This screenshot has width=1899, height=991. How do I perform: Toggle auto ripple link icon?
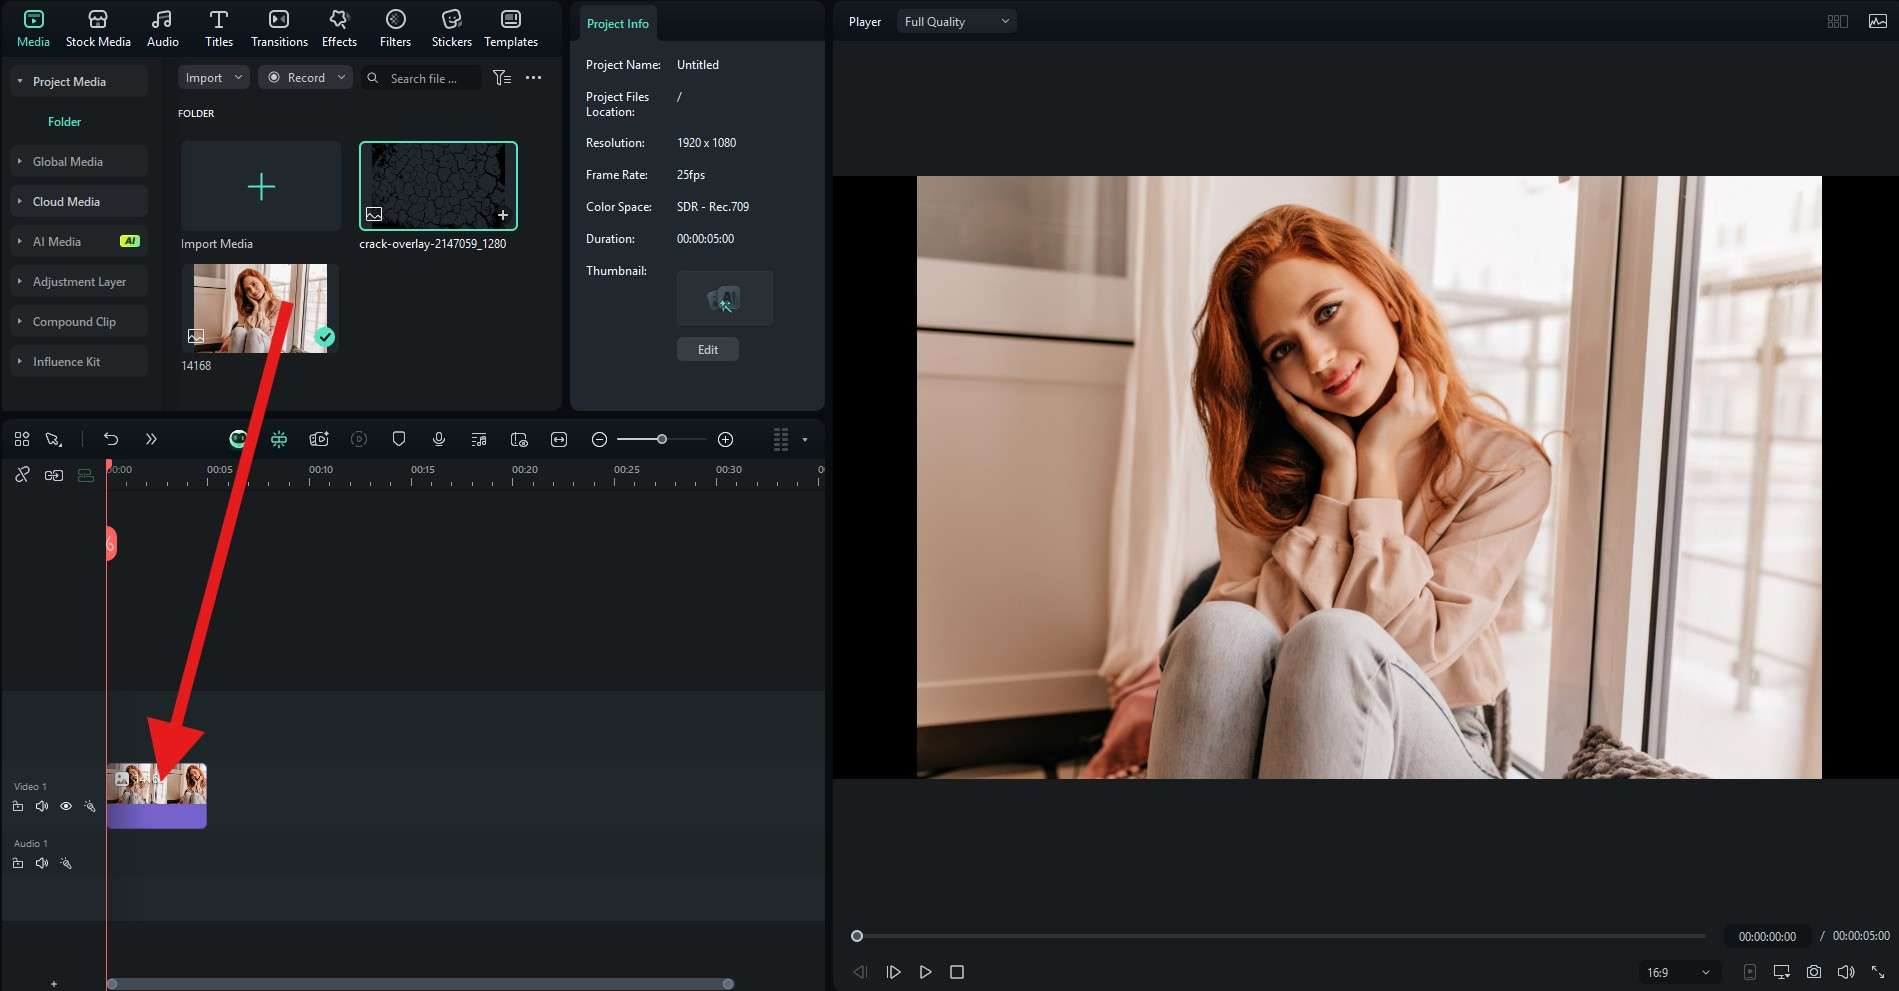tap(22, 475)
